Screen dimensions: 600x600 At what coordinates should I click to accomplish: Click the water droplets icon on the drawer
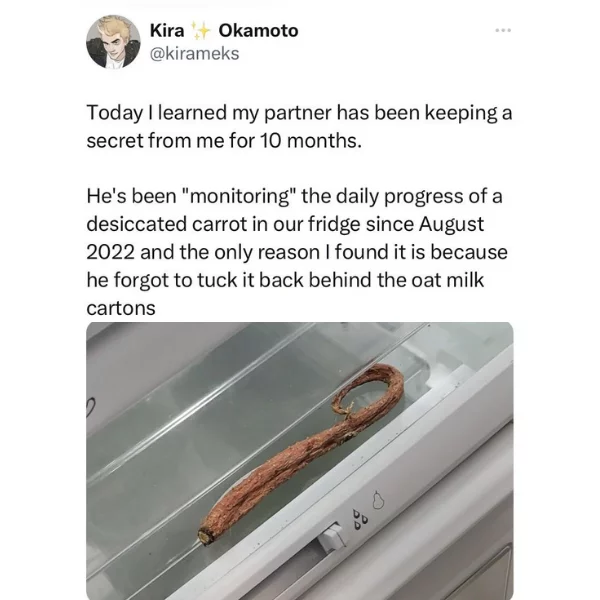click(360, 519)
